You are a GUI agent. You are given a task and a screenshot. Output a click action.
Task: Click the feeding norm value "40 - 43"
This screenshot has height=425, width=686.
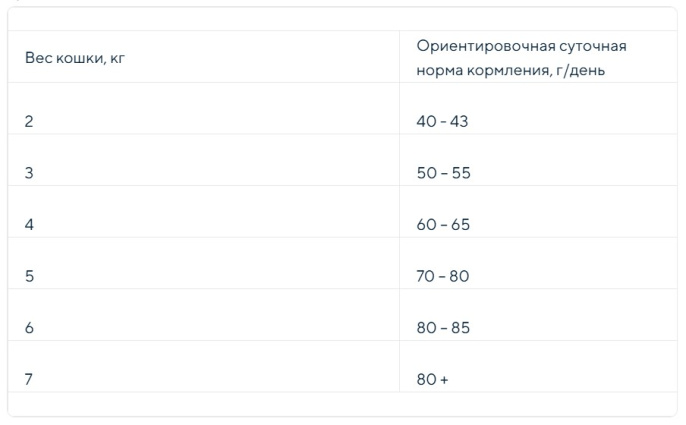click(x=442, y=121)
